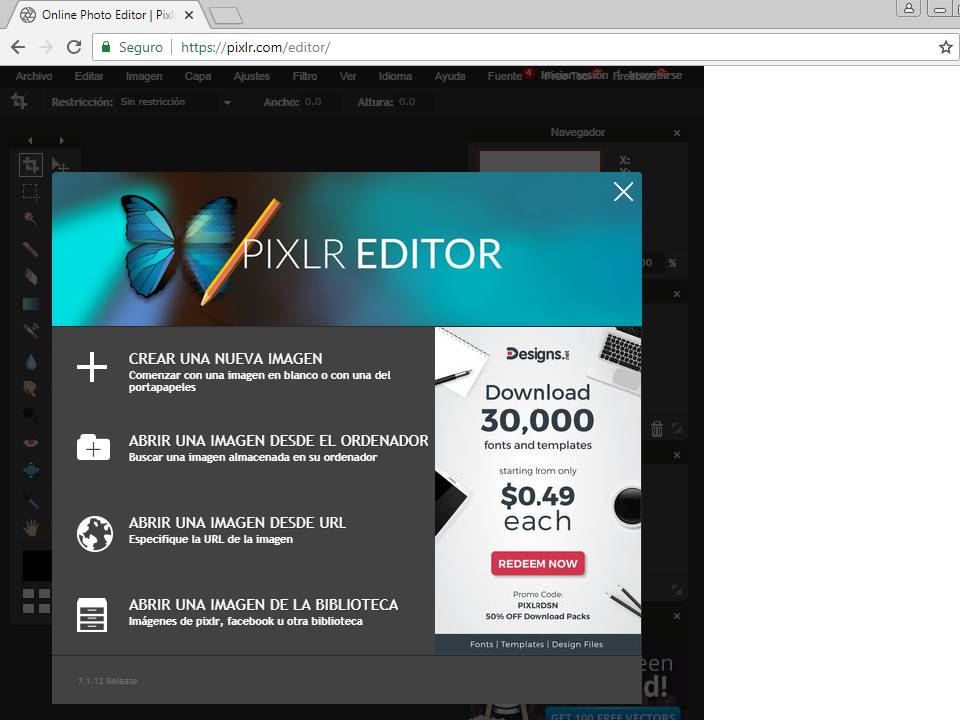Click the Altura height input field

pyautogui.click(x=414, y=102)
